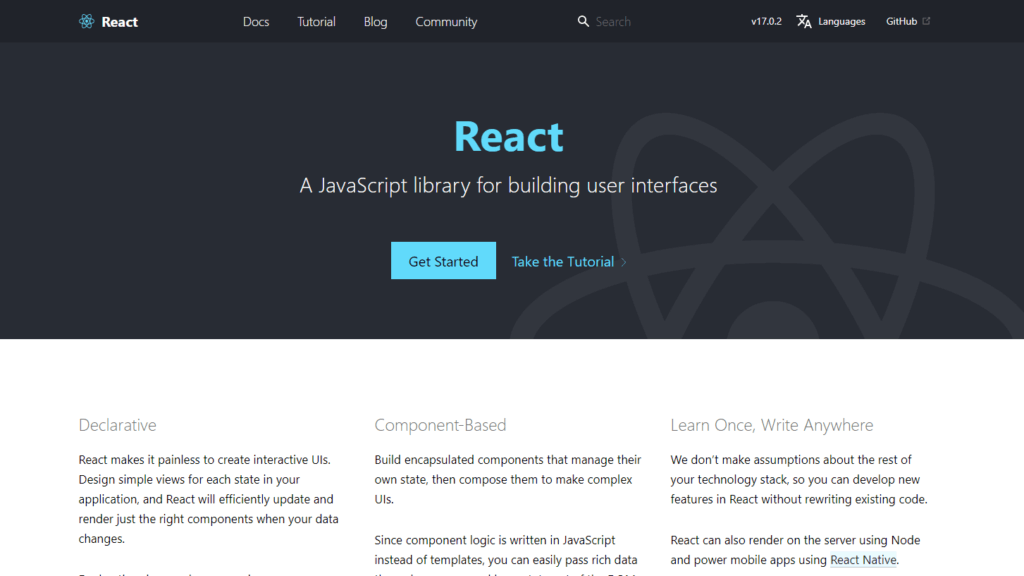Open the Tutorial nav item

[316, 22]
